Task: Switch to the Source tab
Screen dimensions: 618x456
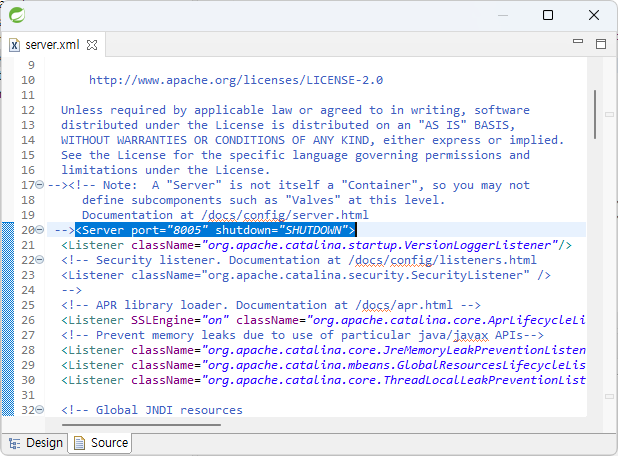Action: tap(101, 443)
